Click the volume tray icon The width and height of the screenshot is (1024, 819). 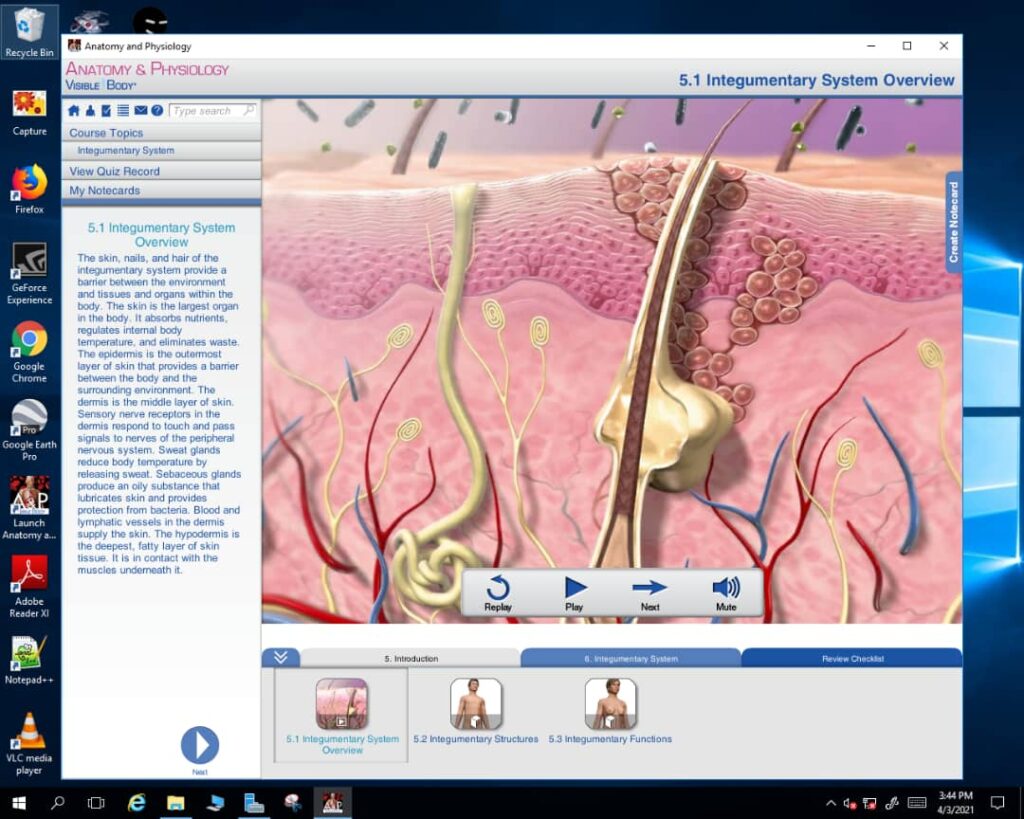[x=849, y=803]
